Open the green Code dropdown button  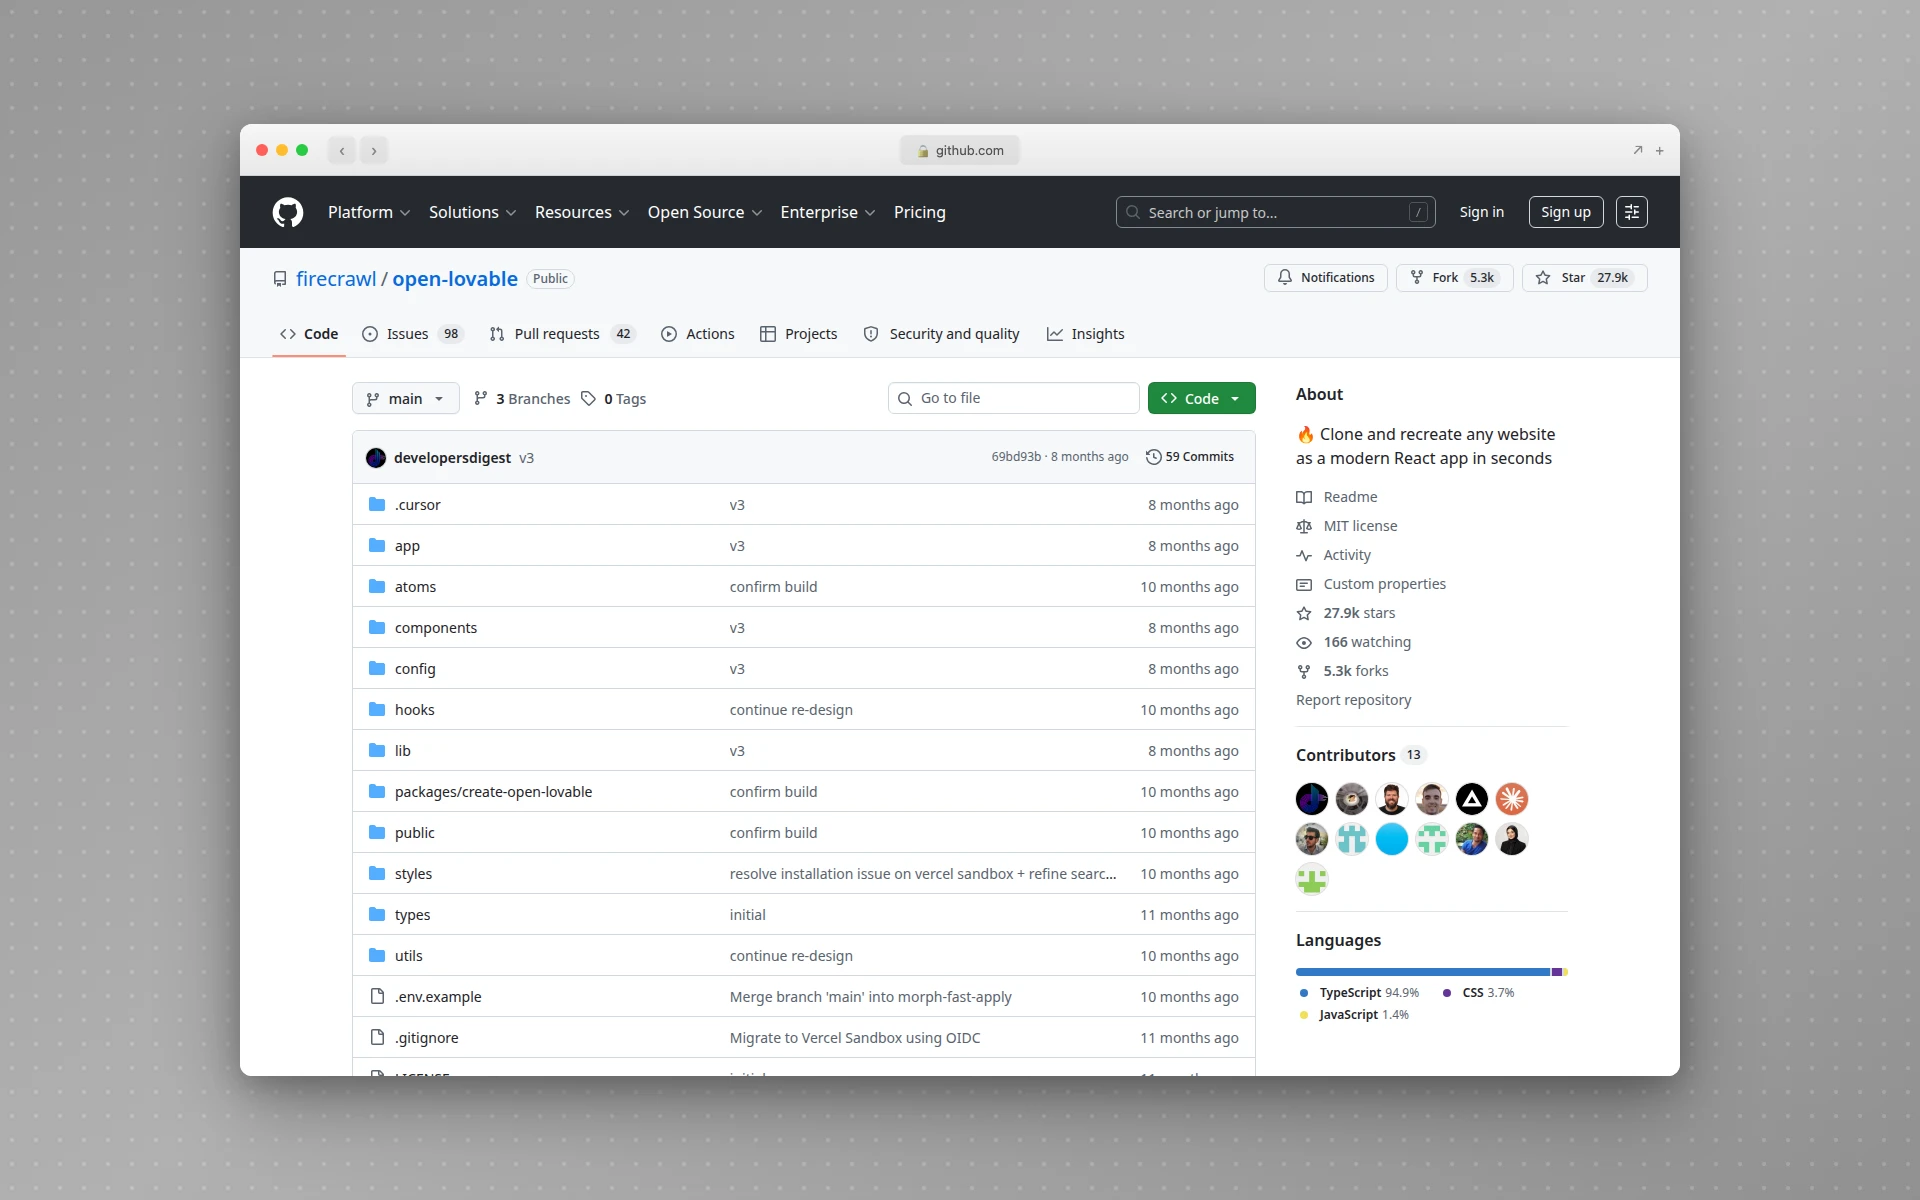1201,398
